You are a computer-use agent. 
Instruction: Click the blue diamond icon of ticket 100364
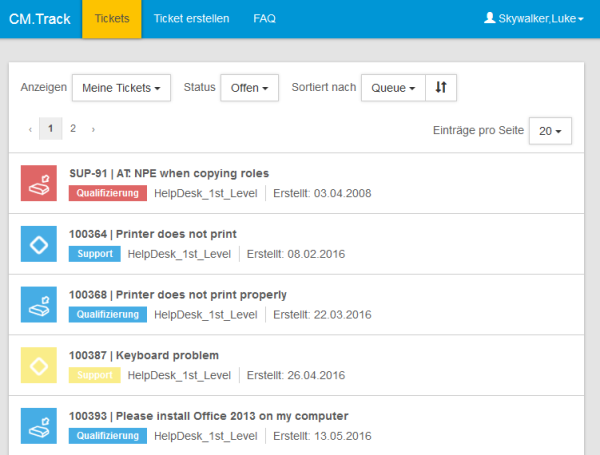pos(39,244)
